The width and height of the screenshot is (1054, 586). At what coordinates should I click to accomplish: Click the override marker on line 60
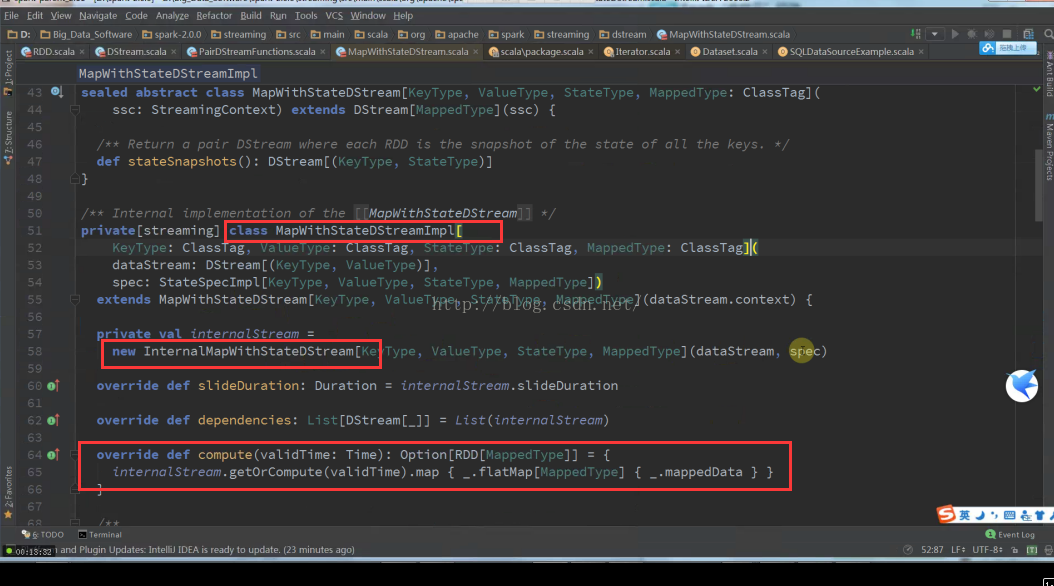(x=53, y=386)
